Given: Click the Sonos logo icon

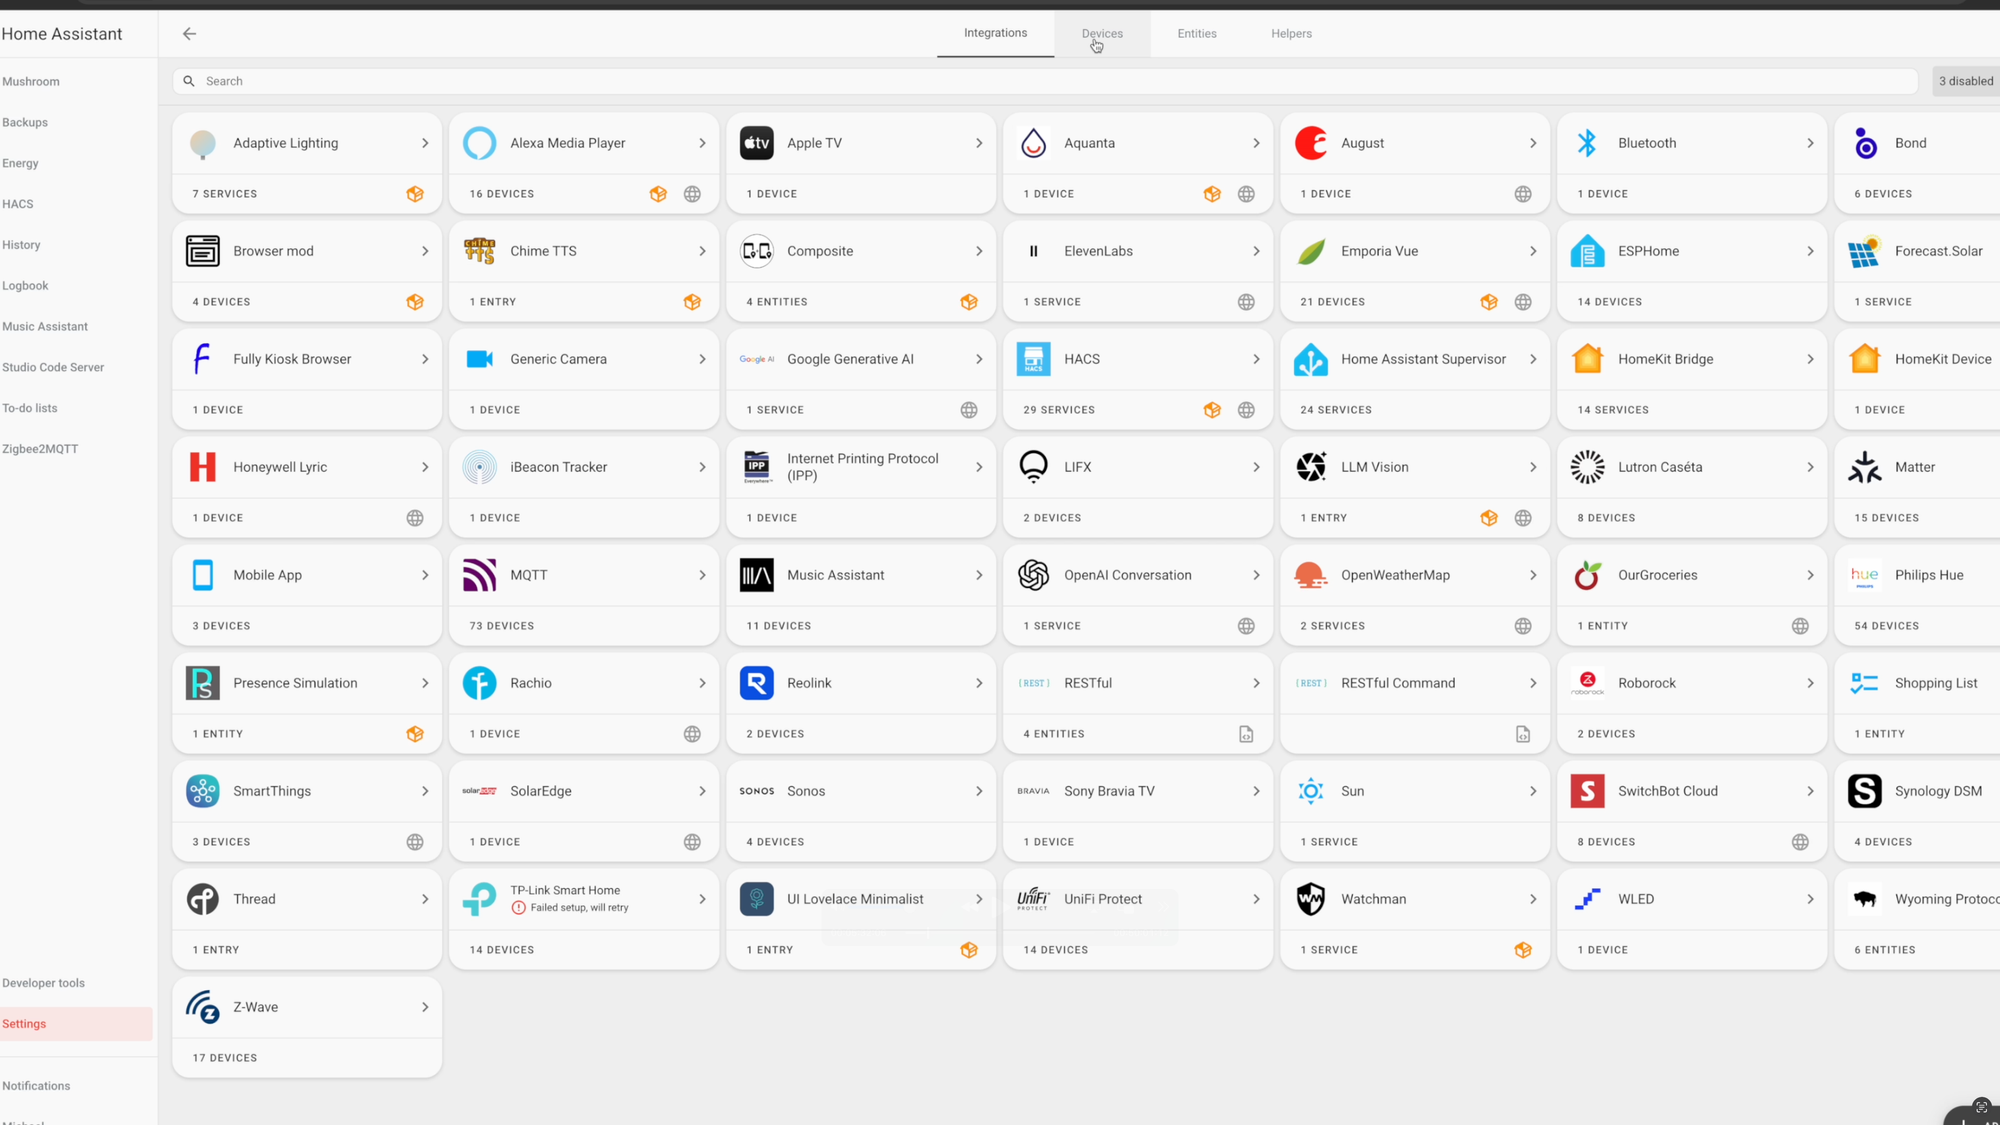Looking at the screenshot, I should click(x=757, y=791).
